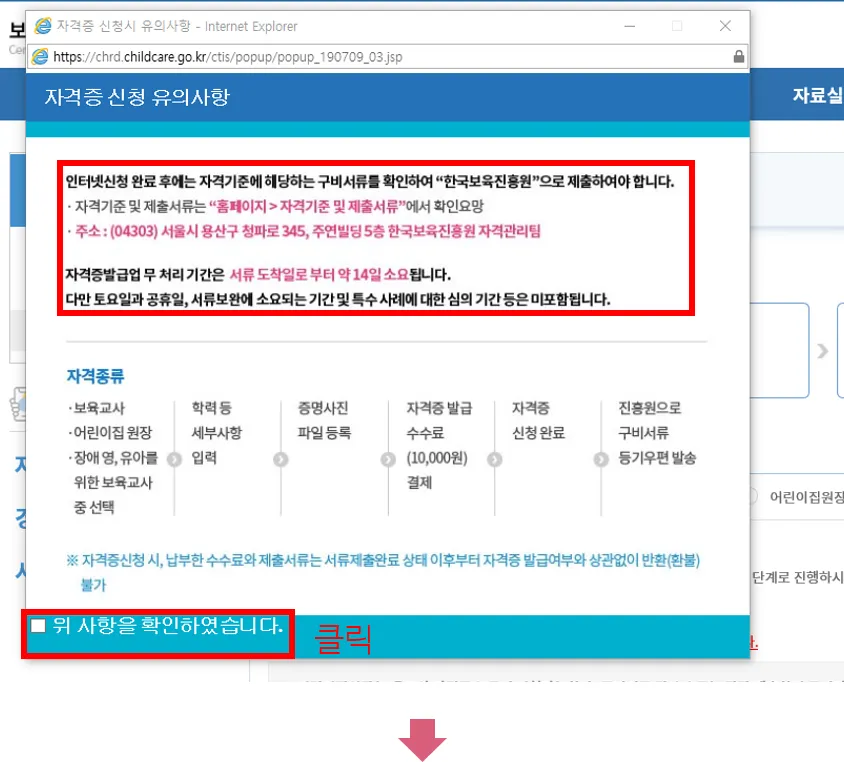Image resolution: width=844 pixels, height=762 pixels.
Task: Check the '위 사항을 확인하였습니다' checkbox
Action: click(38, 626)
